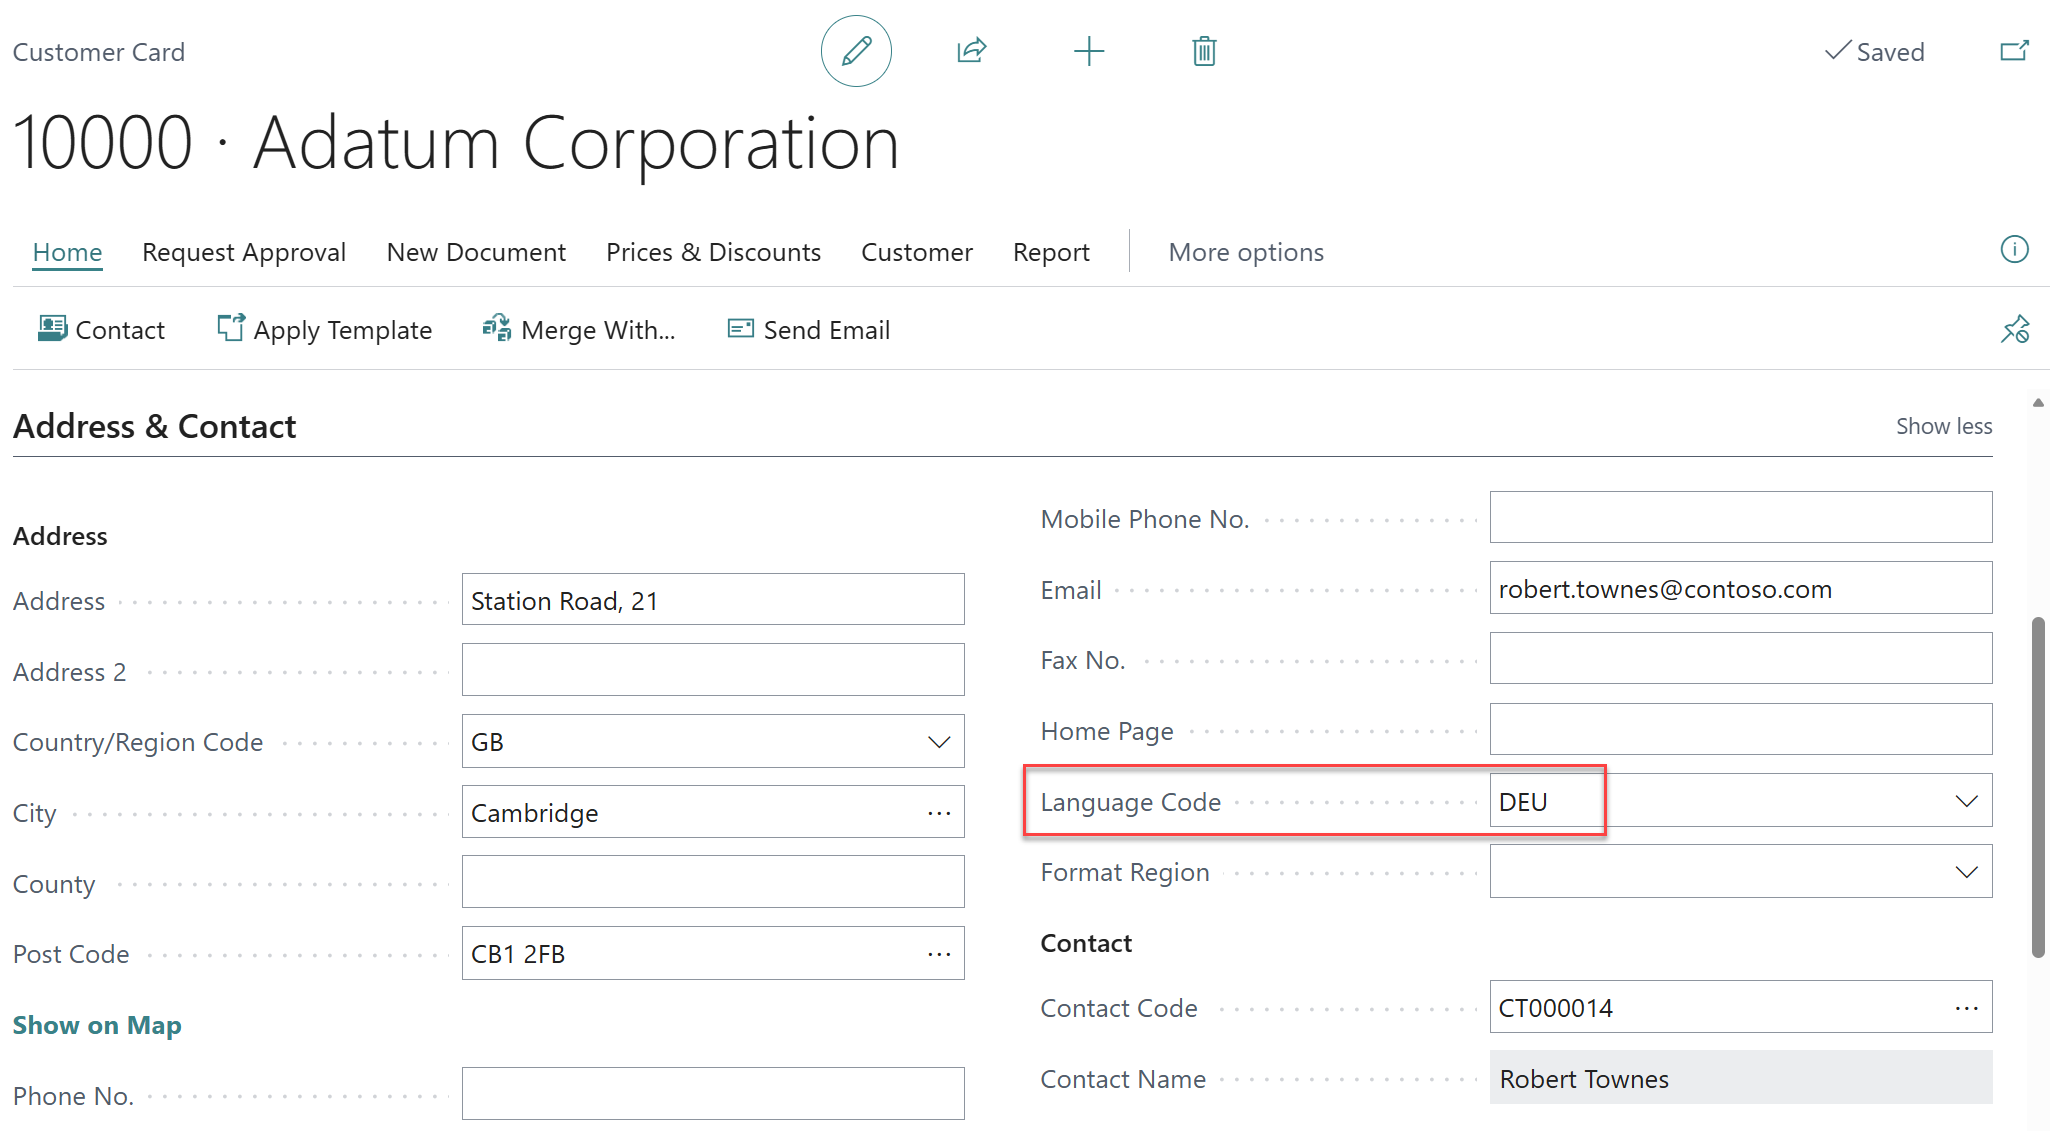Click the Address 2 field
Screen dimensions: 2069x1131
(713, 670)
